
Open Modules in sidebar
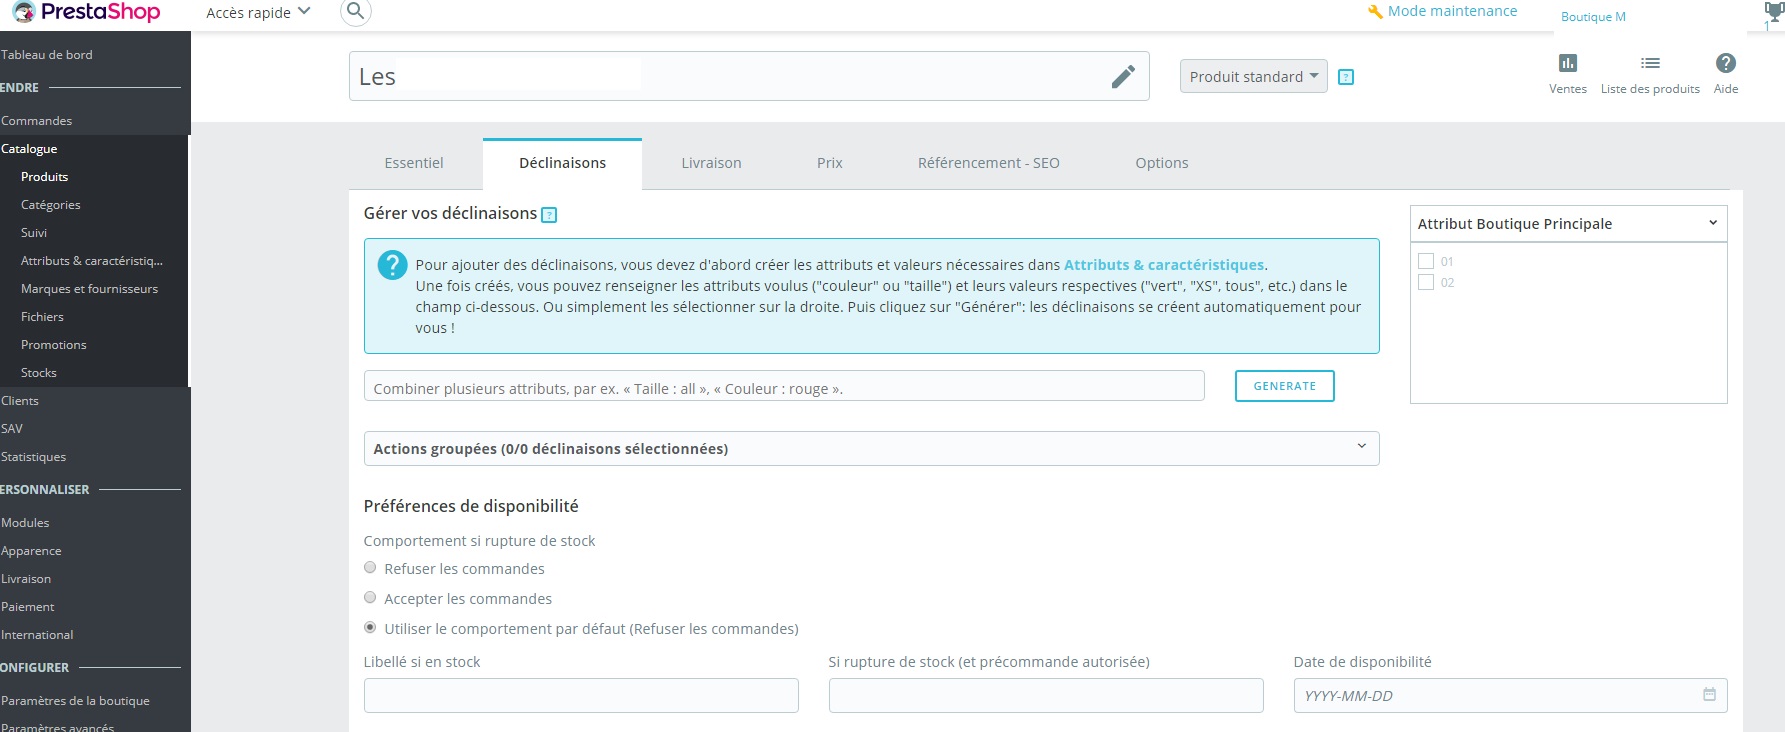pos(26,523)
